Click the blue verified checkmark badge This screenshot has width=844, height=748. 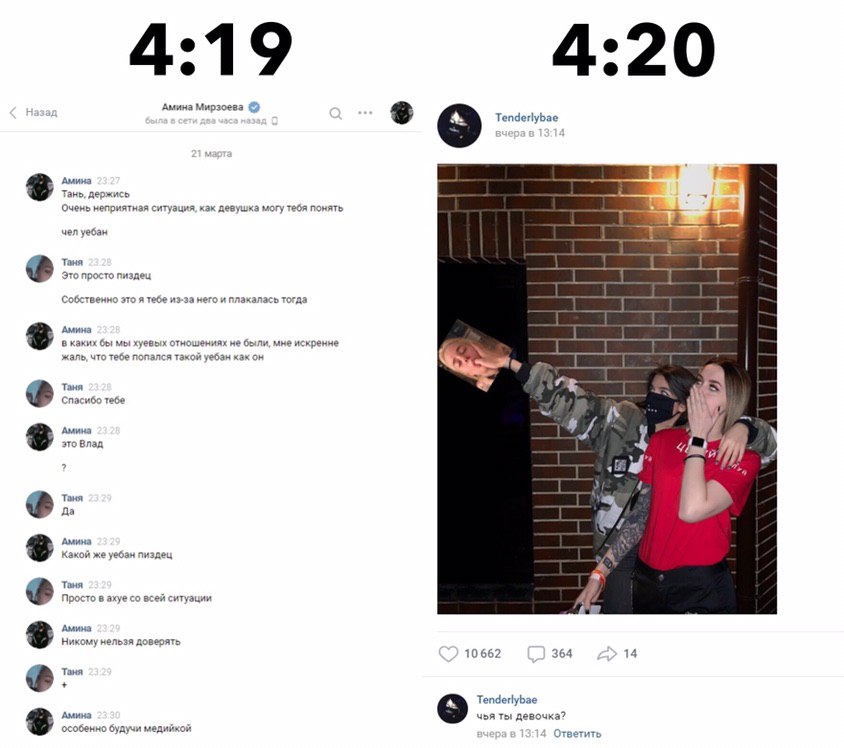click(255, 107)
